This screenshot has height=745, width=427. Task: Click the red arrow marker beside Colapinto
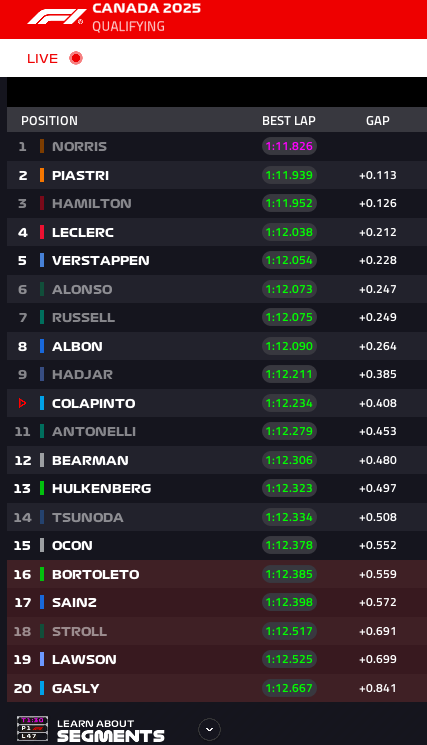(22, 403)
